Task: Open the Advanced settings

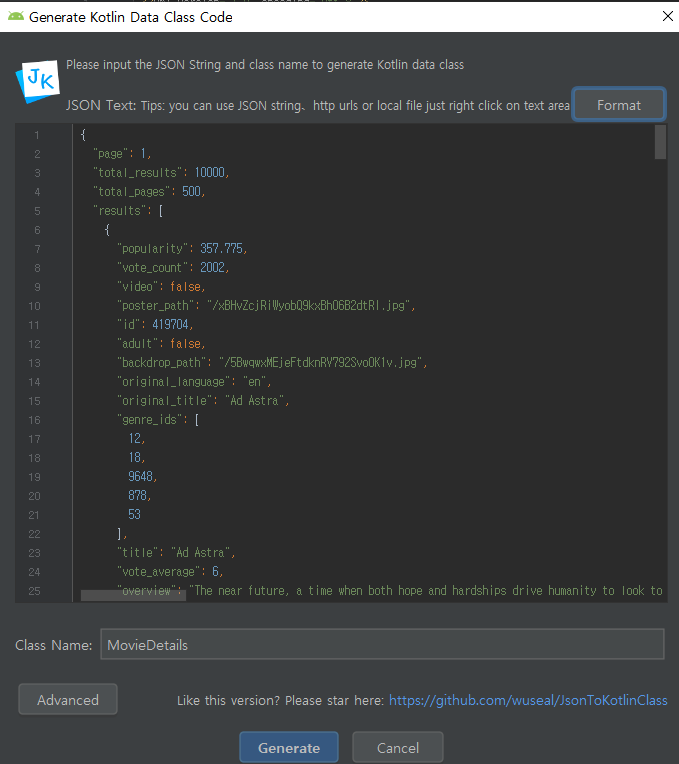Action: point(68,700)
